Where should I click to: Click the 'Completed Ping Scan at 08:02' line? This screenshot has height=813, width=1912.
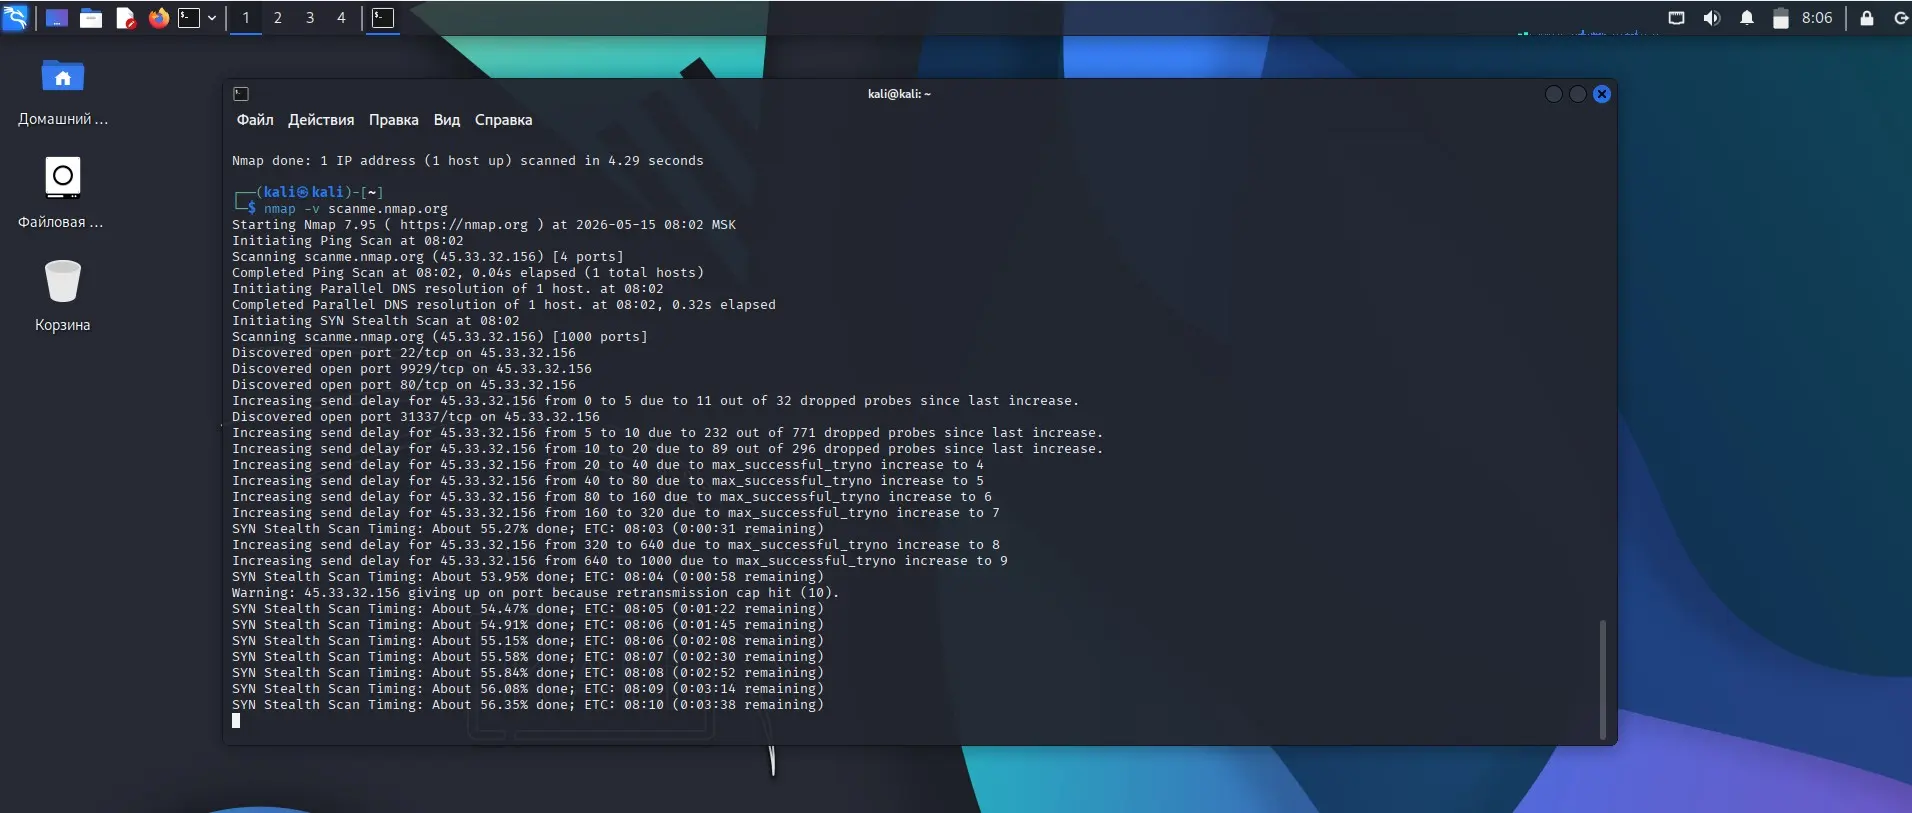[x=468, y=273]
